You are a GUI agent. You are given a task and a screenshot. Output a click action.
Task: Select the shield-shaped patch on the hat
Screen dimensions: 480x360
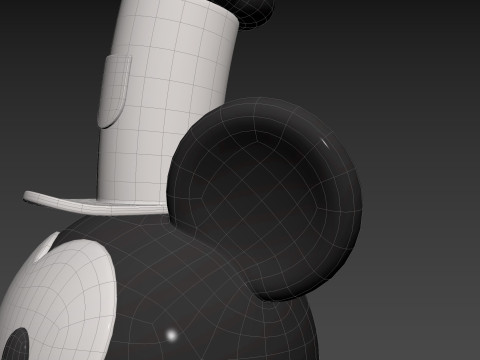pos(114,91)
